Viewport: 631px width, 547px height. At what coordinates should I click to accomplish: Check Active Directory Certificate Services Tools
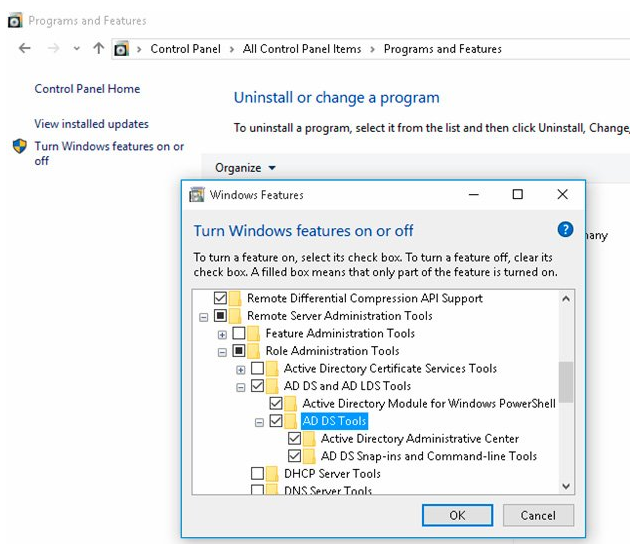tap(257, 368)
